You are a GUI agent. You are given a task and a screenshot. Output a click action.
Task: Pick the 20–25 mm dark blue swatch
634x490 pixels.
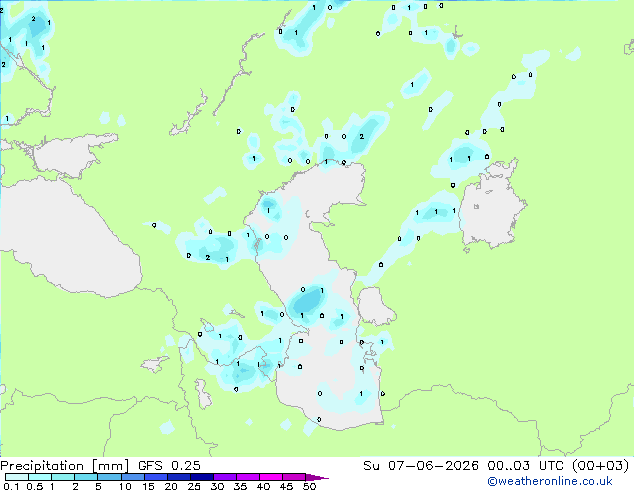(x=179, y=477)
